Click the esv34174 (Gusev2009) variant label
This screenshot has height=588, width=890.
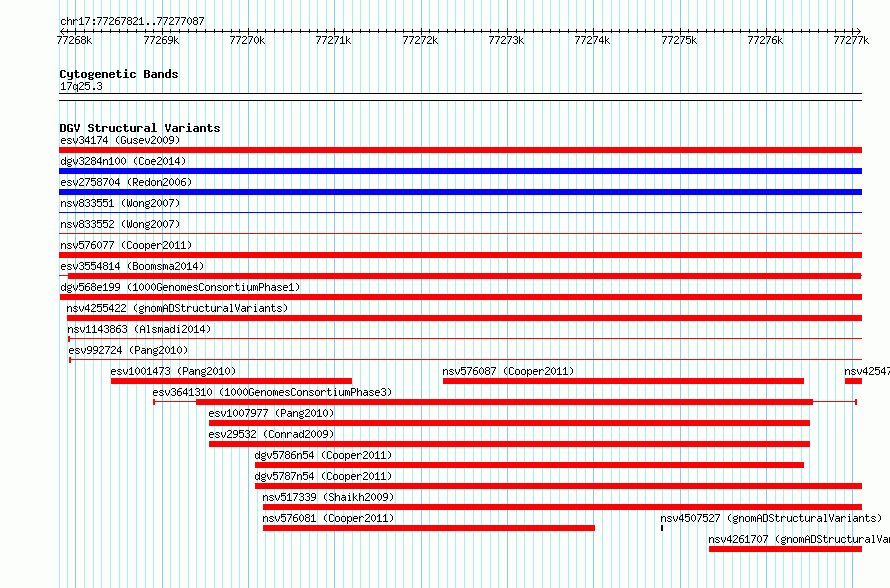point(120,140)
